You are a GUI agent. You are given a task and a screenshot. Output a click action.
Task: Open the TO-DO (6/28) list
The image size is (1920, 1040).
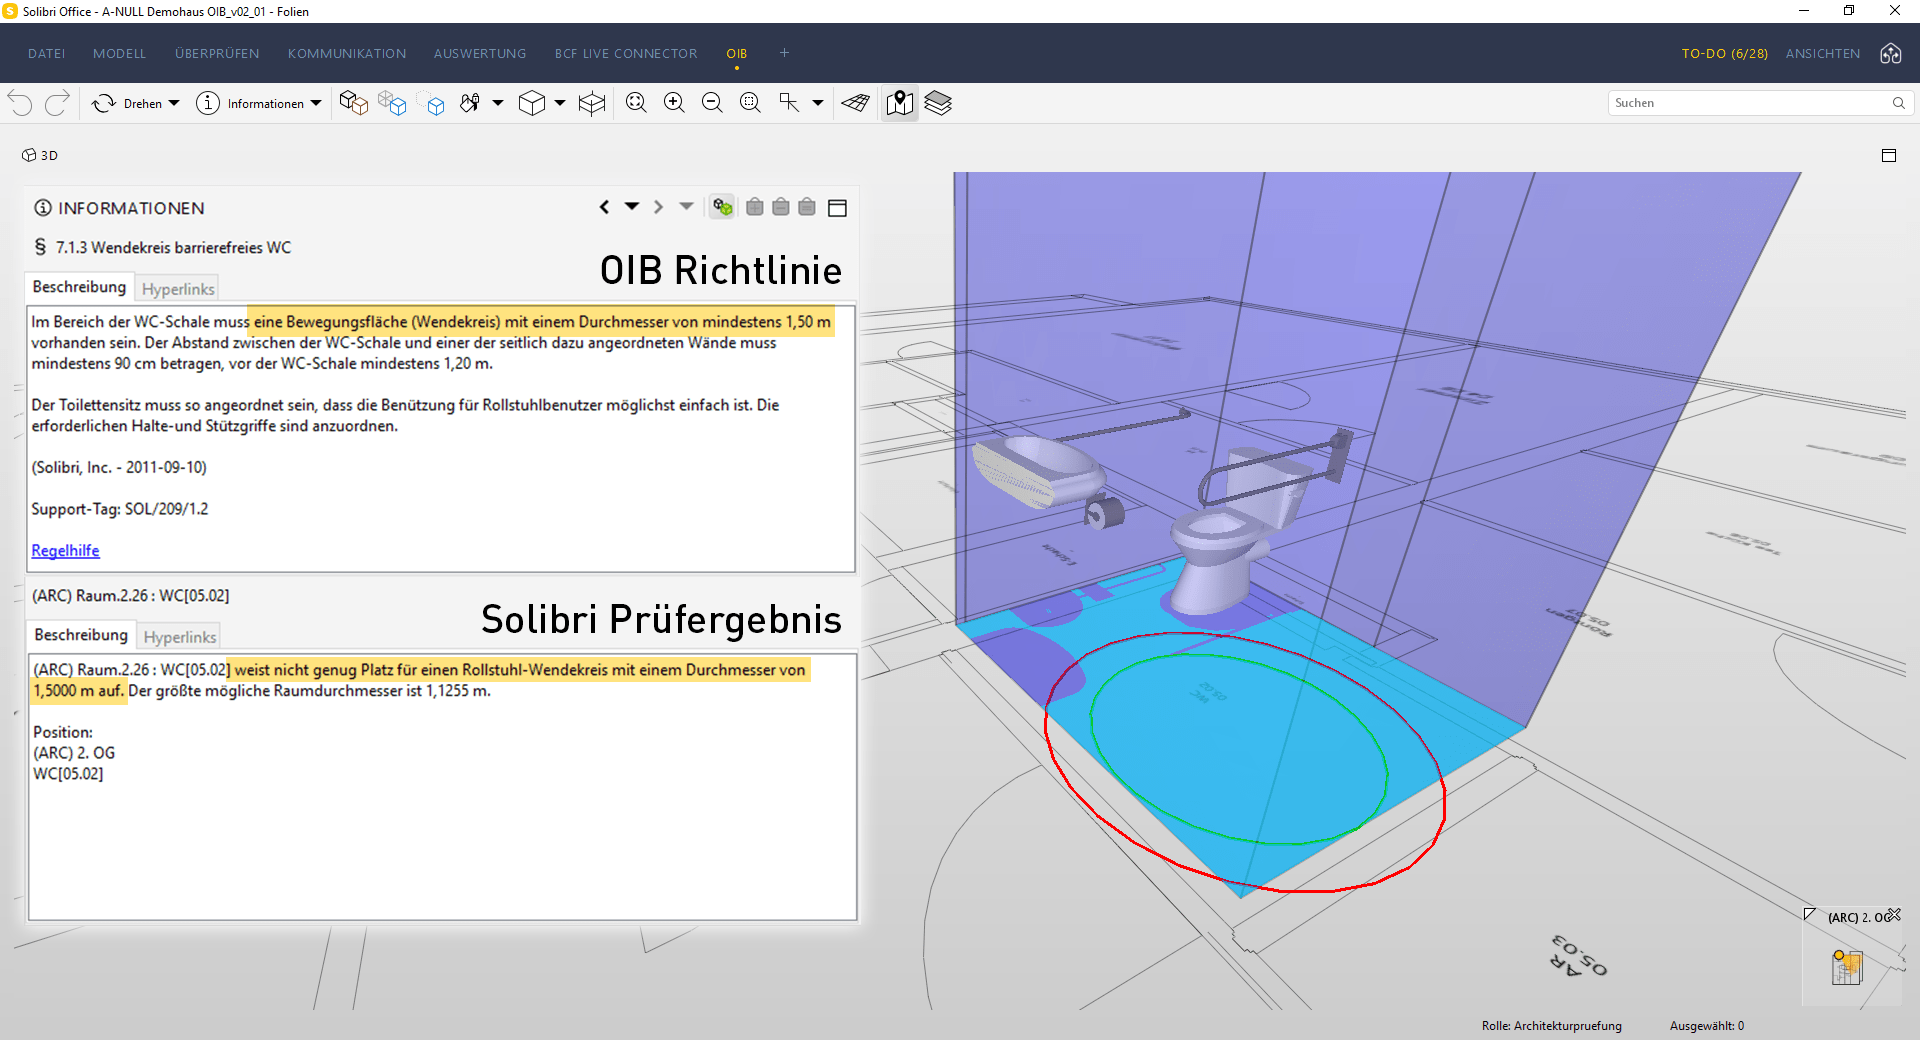[x=1724, y=54]
